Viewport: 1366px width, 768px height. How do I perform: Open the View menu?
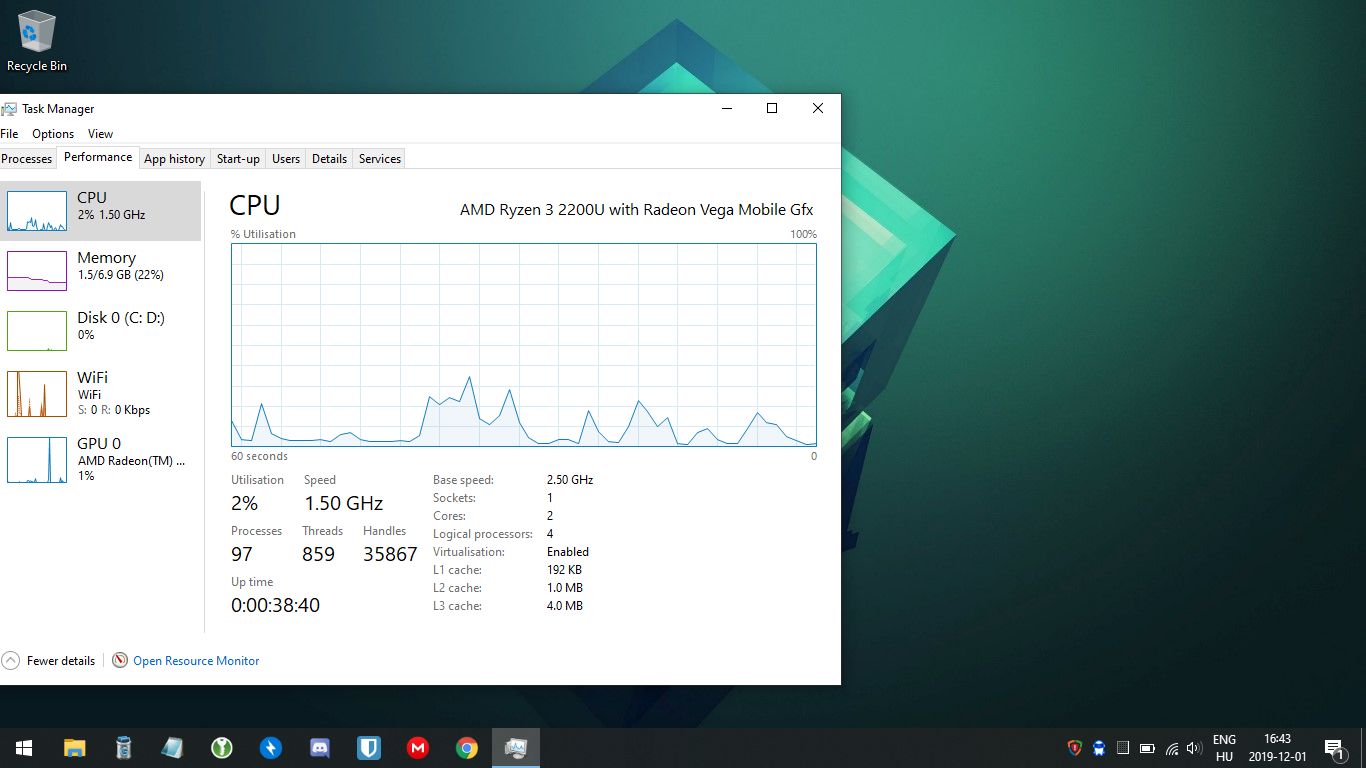[x=100, y=134]
